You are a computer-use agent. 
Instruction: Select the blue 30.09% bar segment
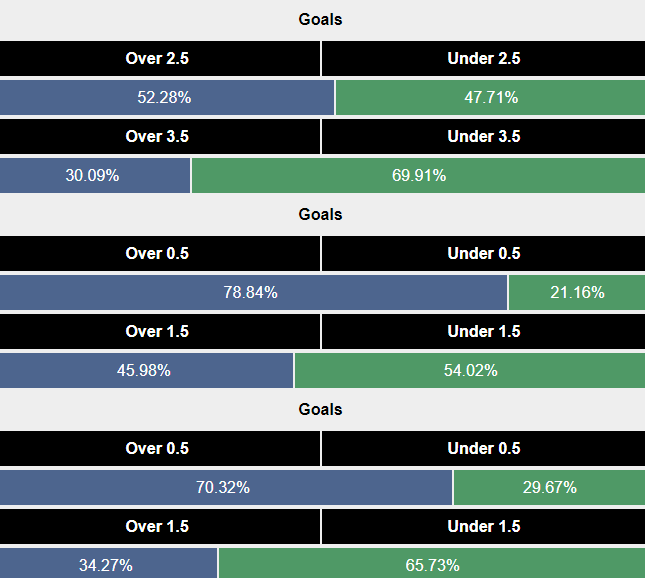tap(94, 175)
